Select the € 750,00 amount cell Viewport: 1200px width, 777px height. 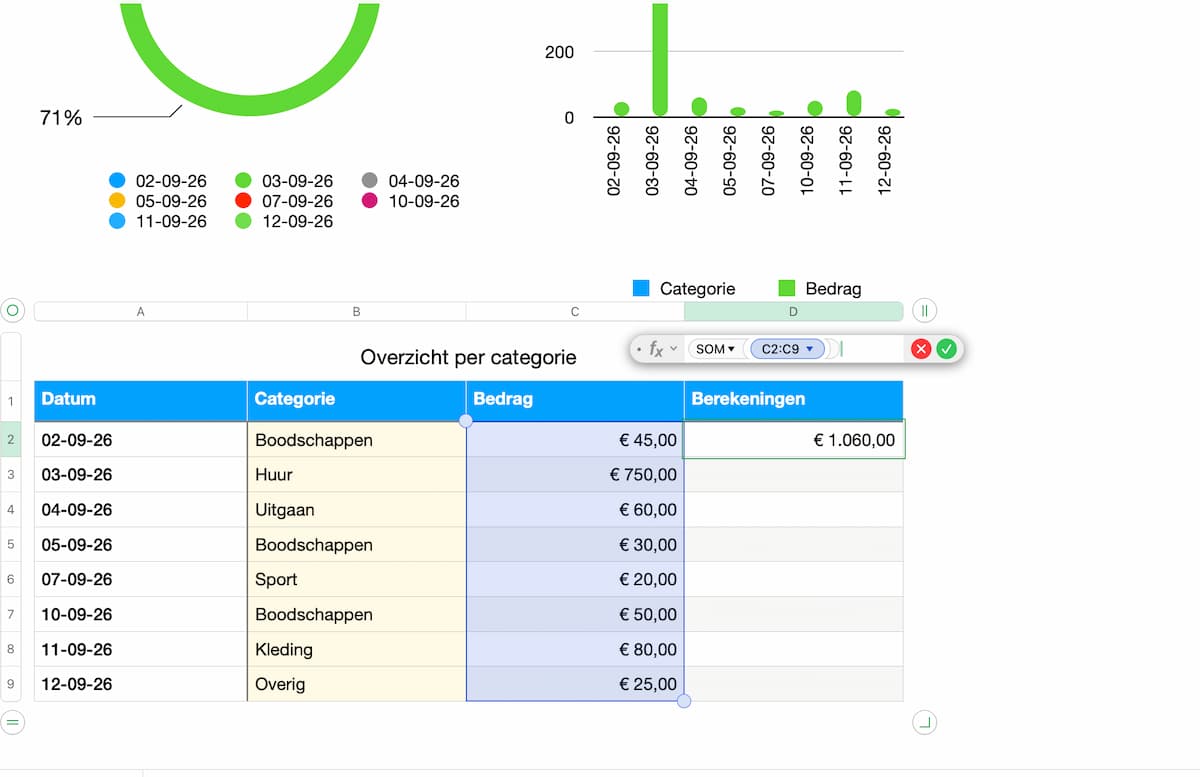click(575, 474)
